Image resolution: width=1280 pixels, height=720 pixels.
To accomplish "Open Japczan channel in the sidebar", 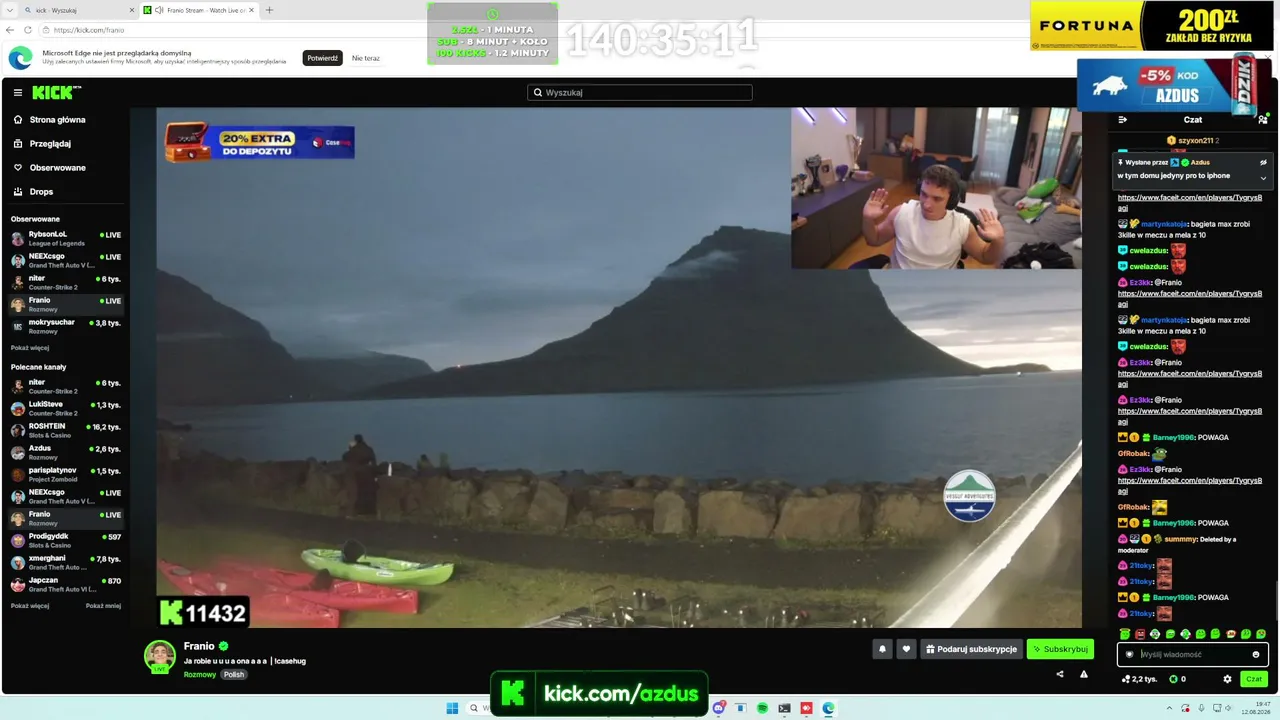I will tap(66, 584).
